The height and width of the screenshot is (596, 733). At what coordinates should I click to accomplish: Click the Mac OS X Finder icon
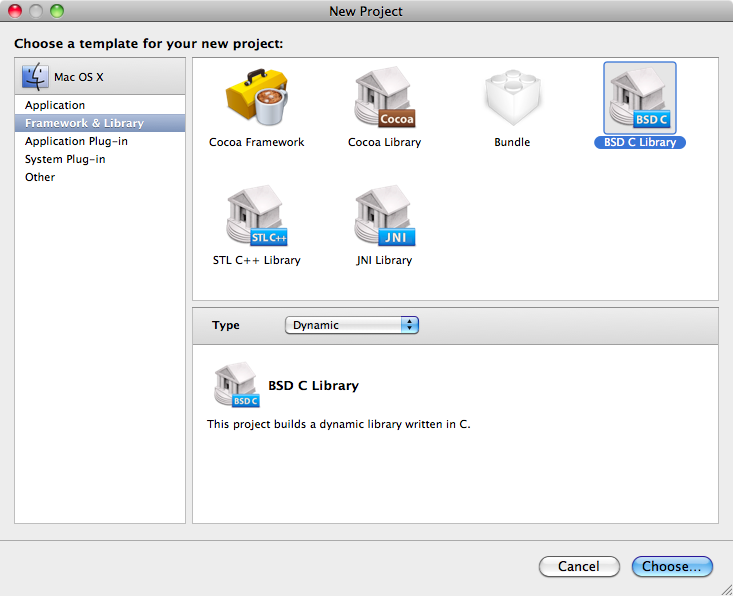(x=35, y=77)
